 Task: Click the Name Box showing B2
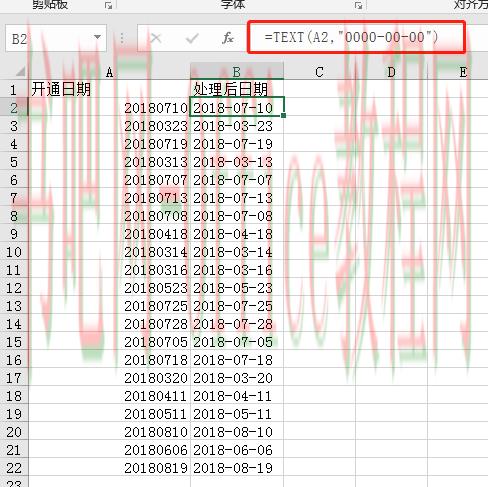tap(56, 38)
